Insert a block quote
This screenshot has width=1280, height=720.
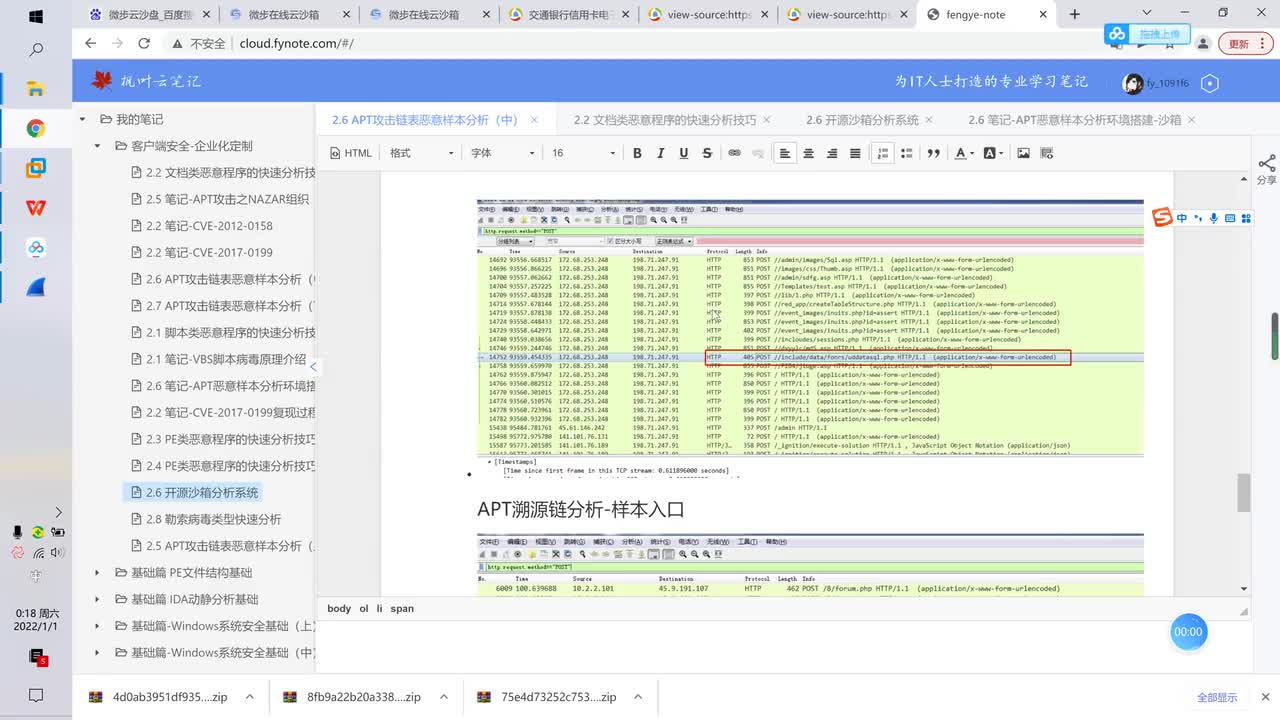933,153
